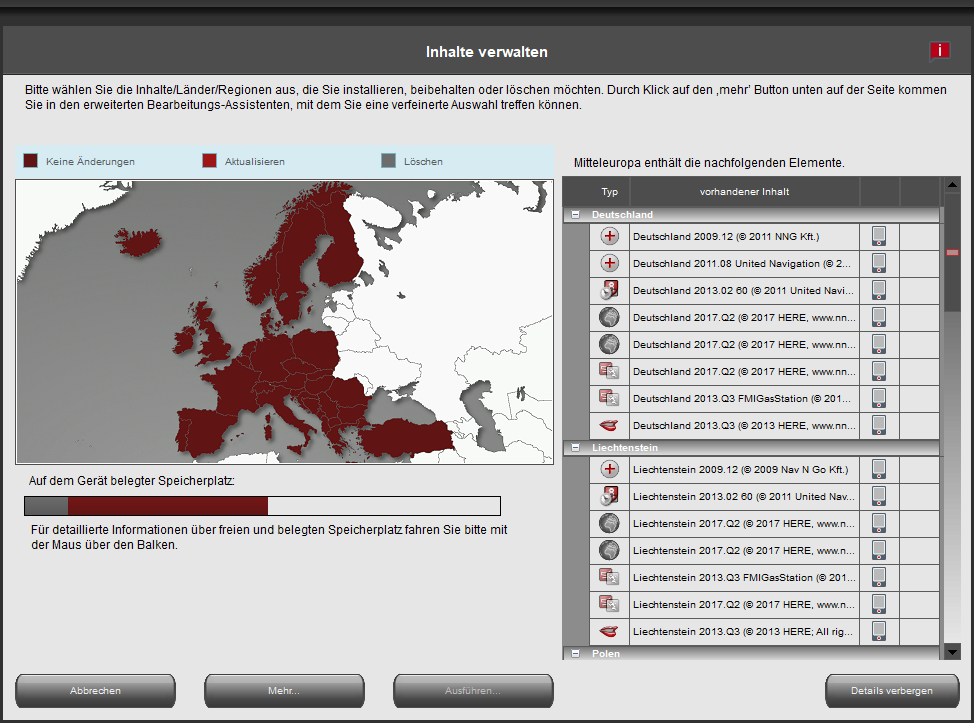
Task: Click the lips icon for Liechtenstein 2013.Q3
Action: click(610, 631)
